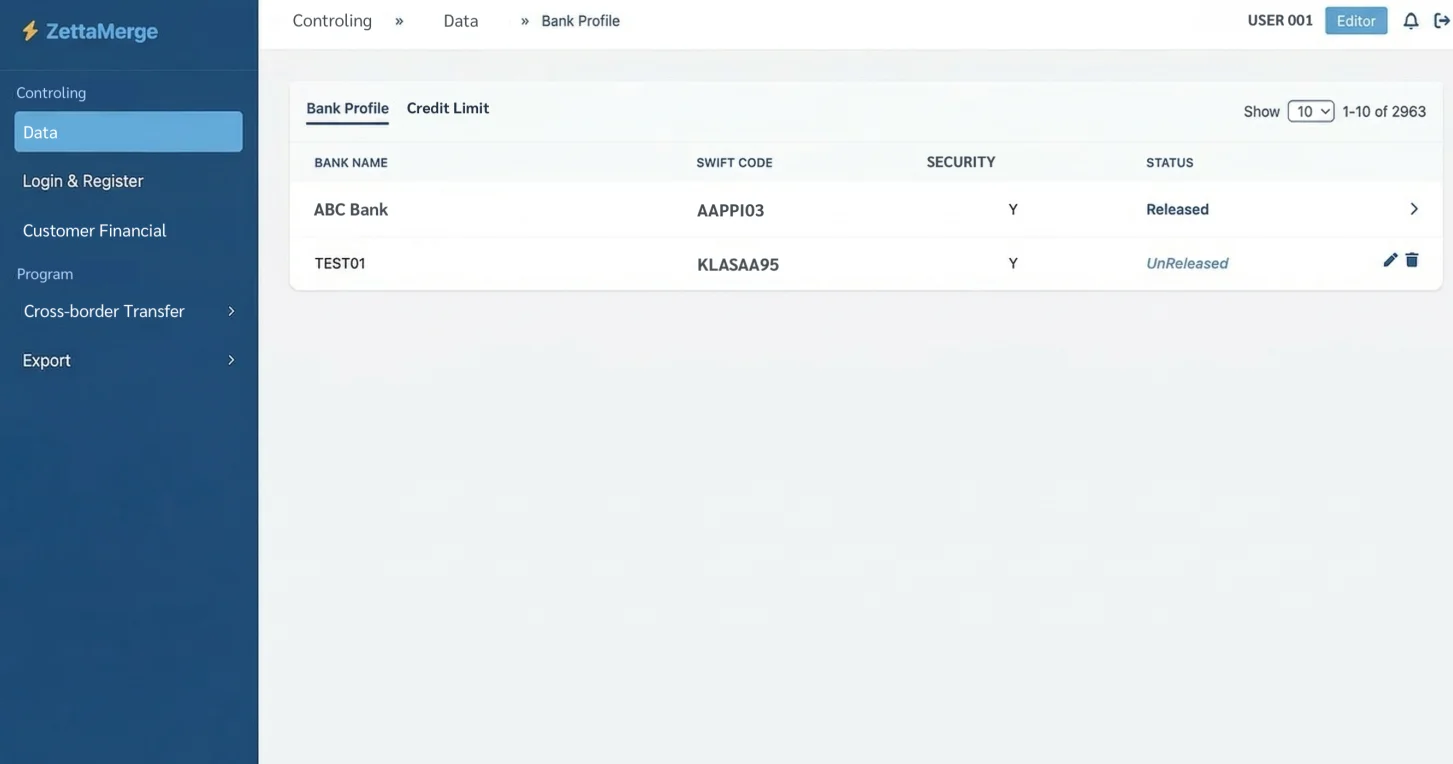The width and height of the screenshot is (1453, 764).
Task: Go to Login & Register
Action: point(83,181)
